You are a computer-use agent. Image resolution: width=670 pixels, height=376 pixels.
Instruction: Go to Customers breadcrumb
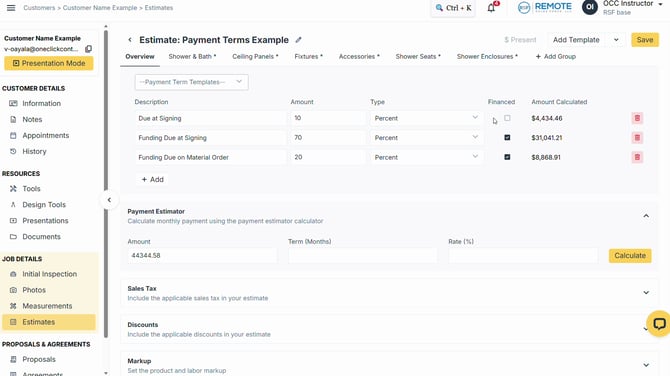[39, 8]
